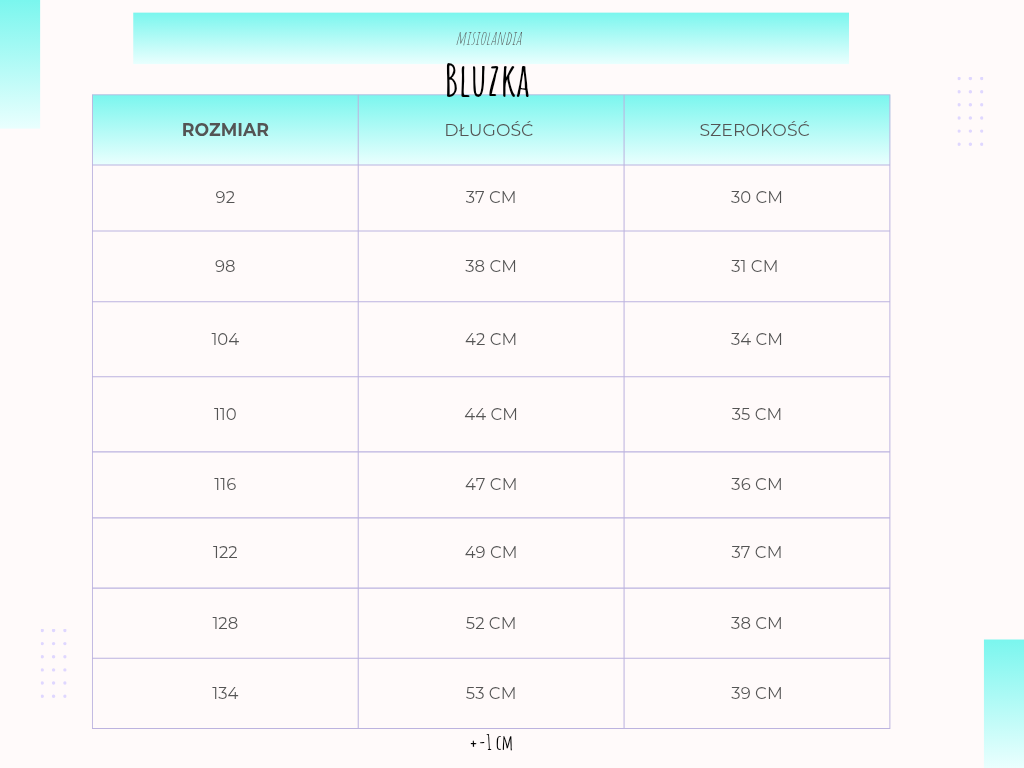Select the 44 CM length cell
Image resolution: width=1024 pixels, height=768 pixels.
(x=491, y=414)
